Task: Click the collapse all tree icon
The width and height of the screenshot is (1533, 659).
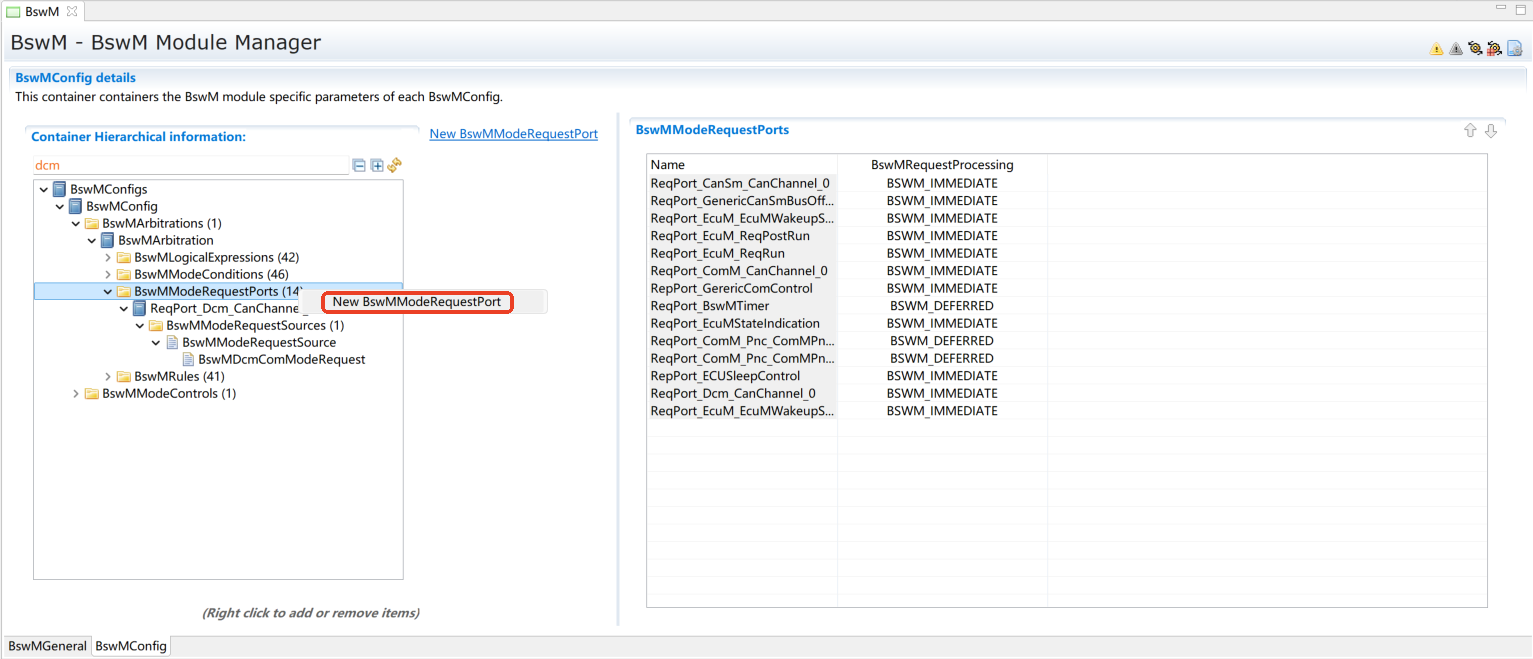Action: pos(359,165)
